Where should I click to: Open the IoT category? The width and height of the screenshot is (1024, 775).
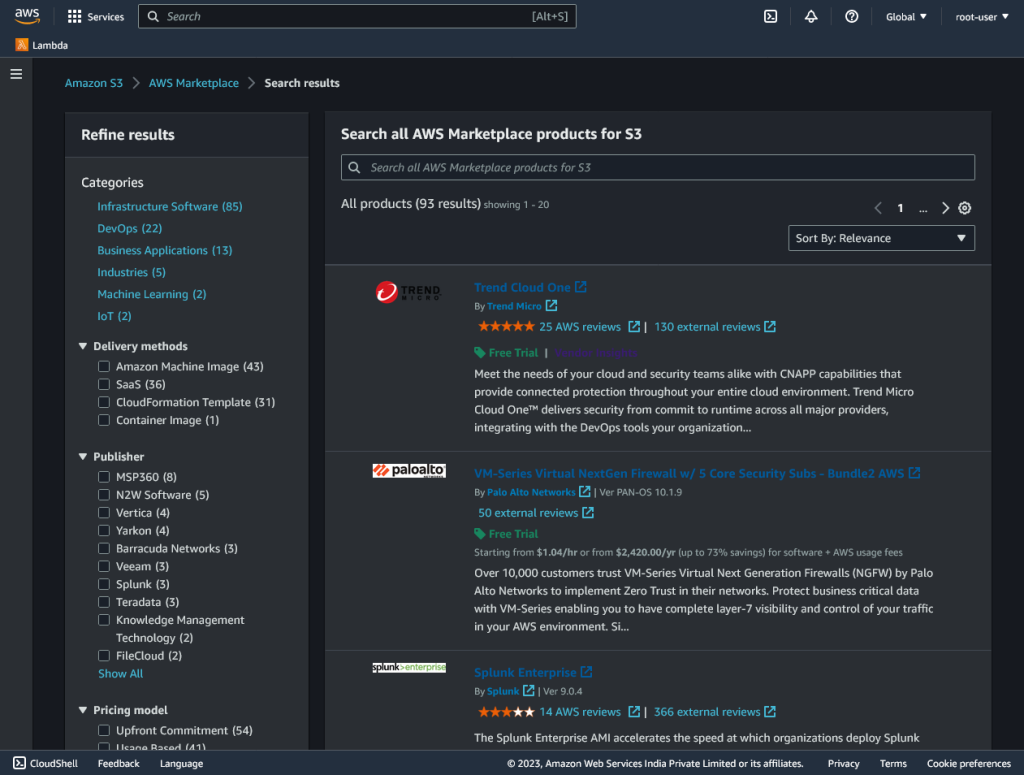[x=114, y=316]
